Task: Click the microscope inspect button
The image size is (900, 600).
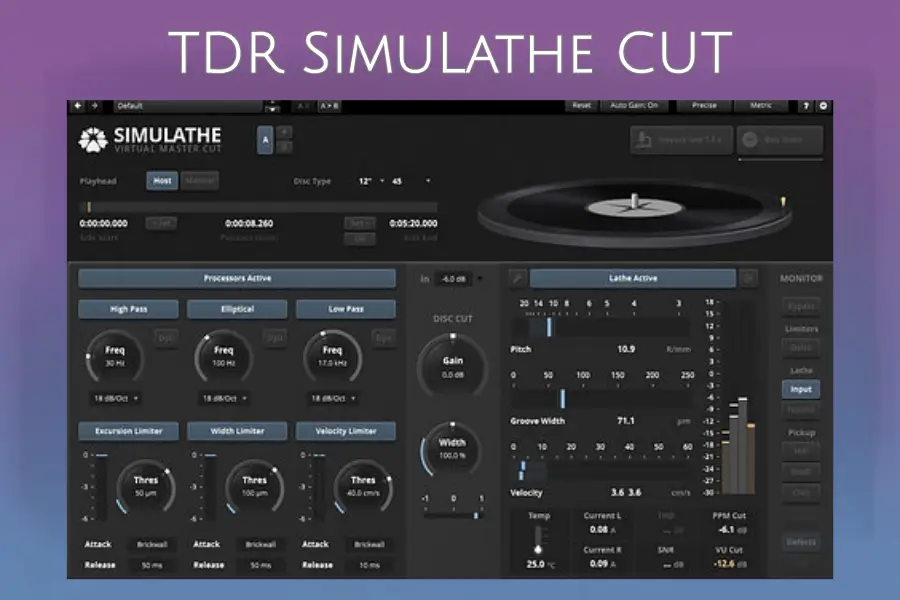Action: (681, 140)
